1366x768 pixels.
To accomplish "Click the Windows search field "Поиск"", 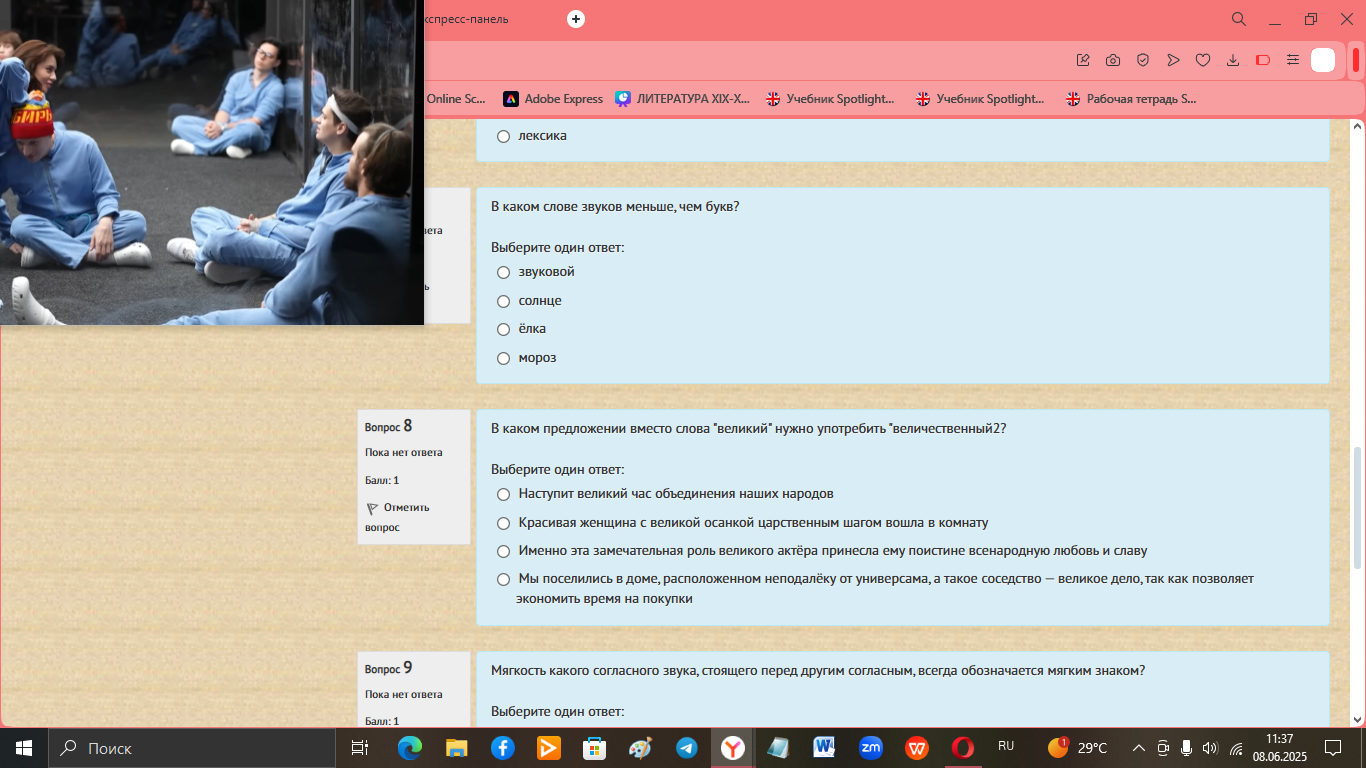I will [x=192, y=748].
